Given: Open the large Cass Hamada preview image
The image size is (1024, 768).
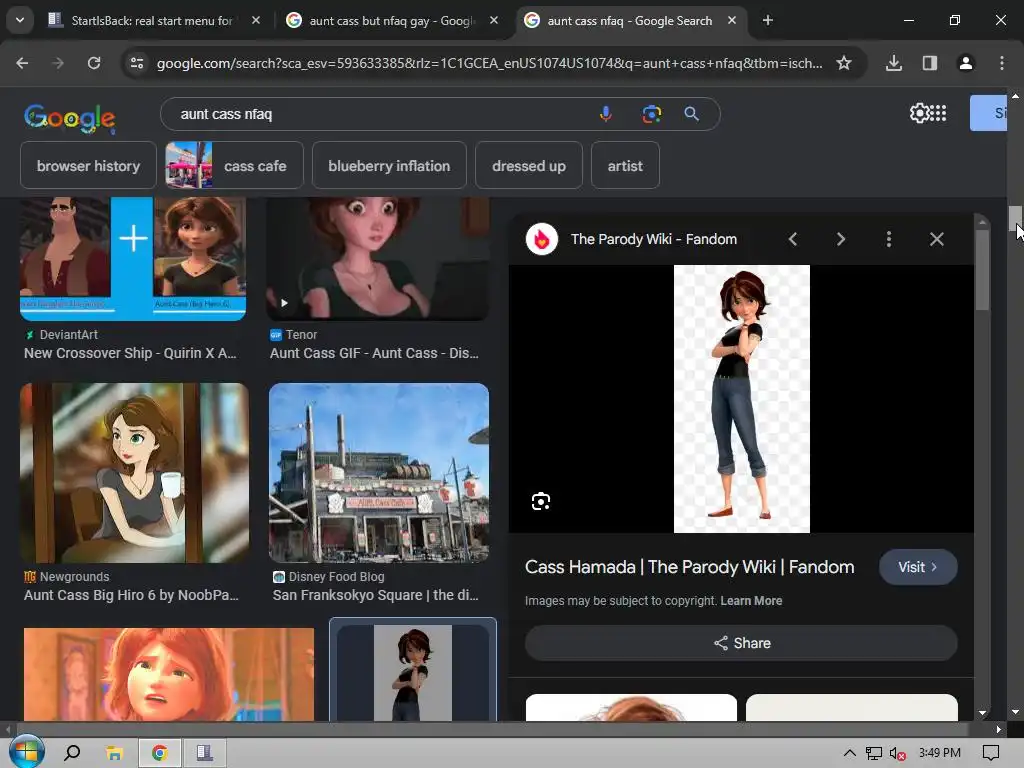Looking at the screenshot, I should pyautogui.click(x=742, y=399).
